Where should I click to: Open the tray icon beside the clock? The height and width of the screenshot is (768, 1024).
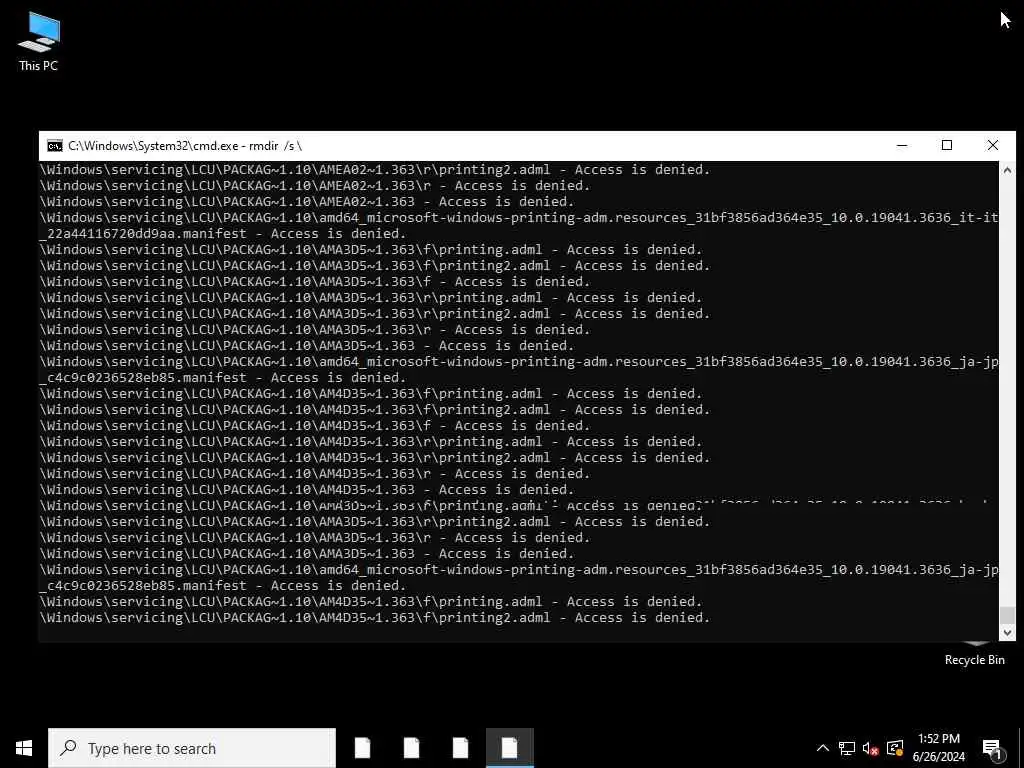click(895, 748)
